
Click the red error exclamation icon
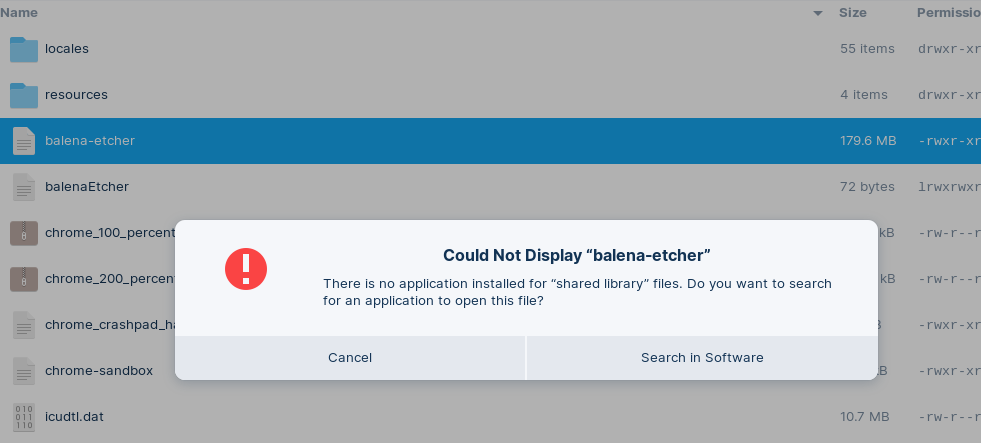tap(246, 269)
